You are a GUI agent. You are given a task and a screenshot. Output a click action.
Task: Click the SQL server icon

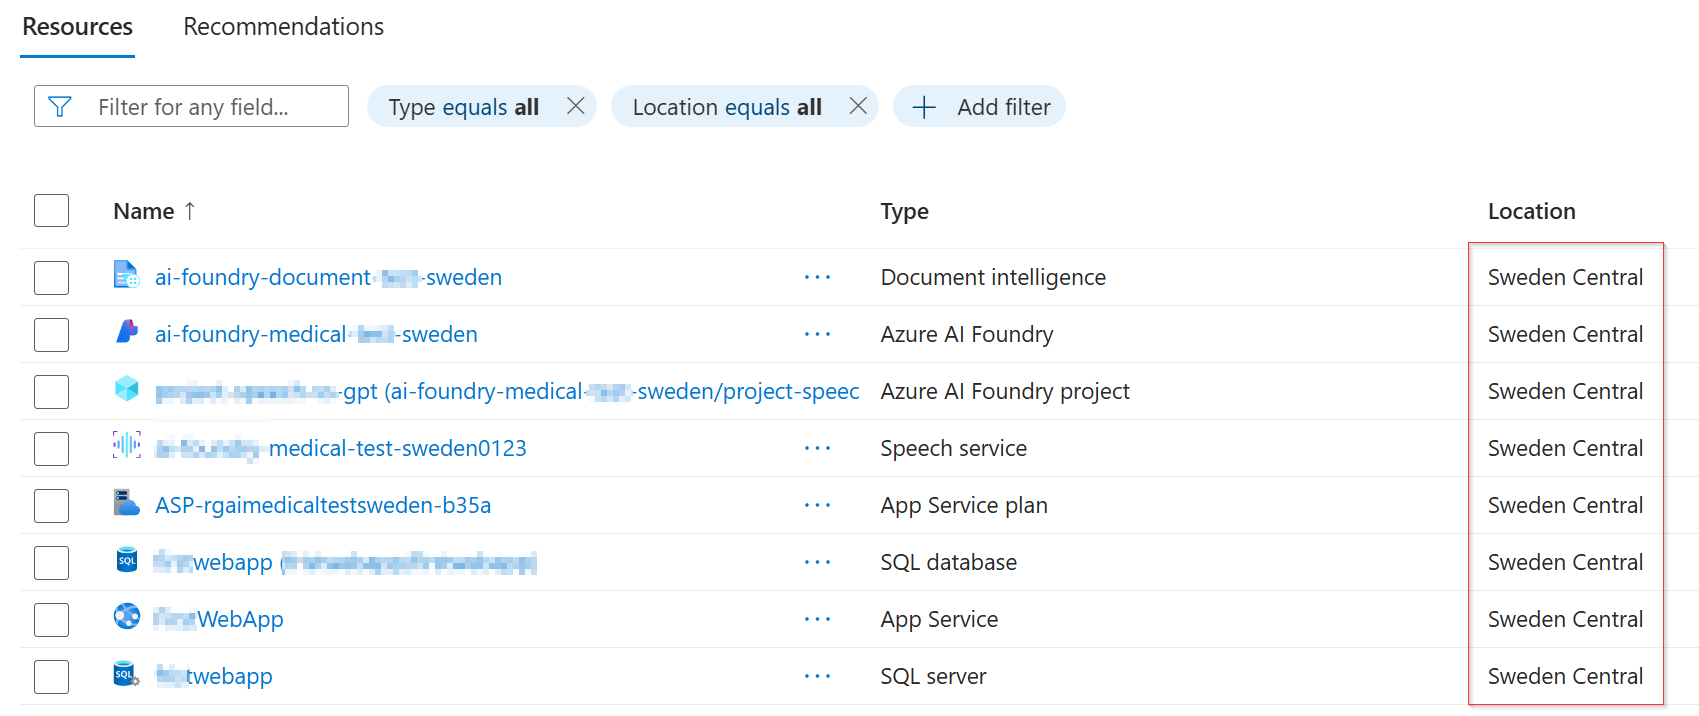pos(126,673)
